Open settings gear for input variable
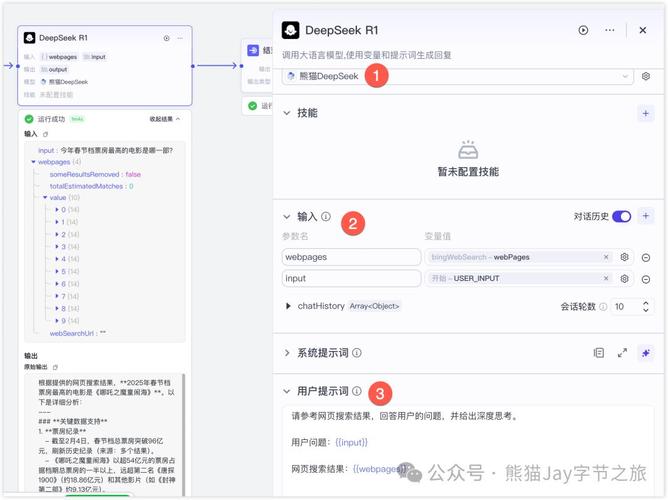Image resolution: width=668 pixels, height=500 pixels. 625,279
